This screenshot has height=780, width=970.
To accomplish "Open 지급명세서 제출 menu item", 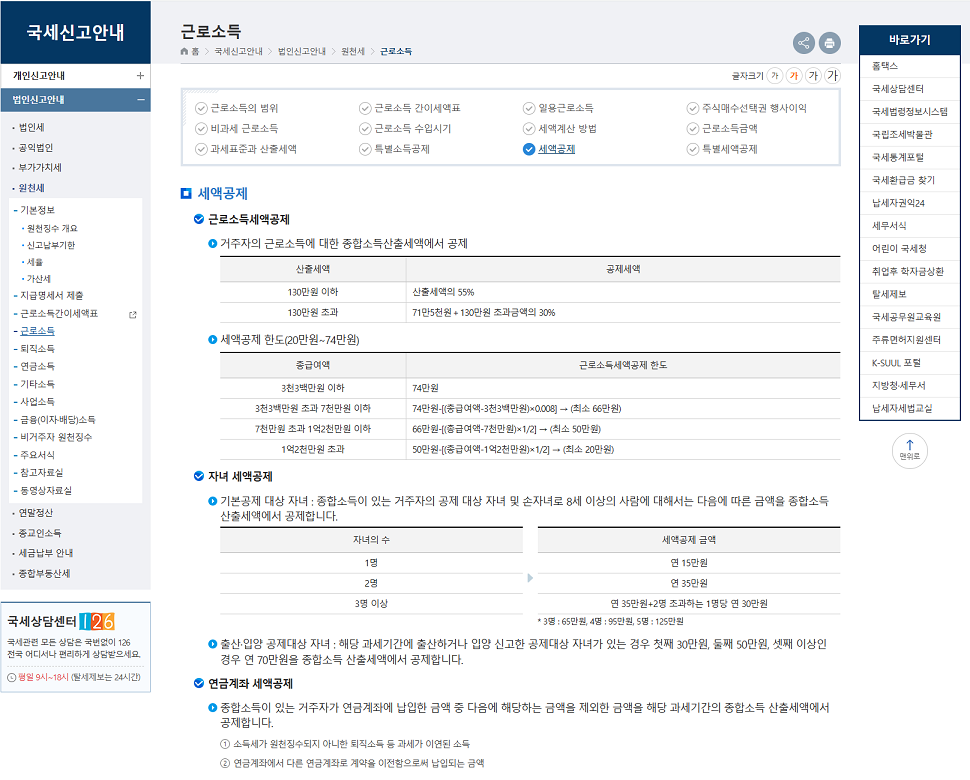I will point(51,296).
